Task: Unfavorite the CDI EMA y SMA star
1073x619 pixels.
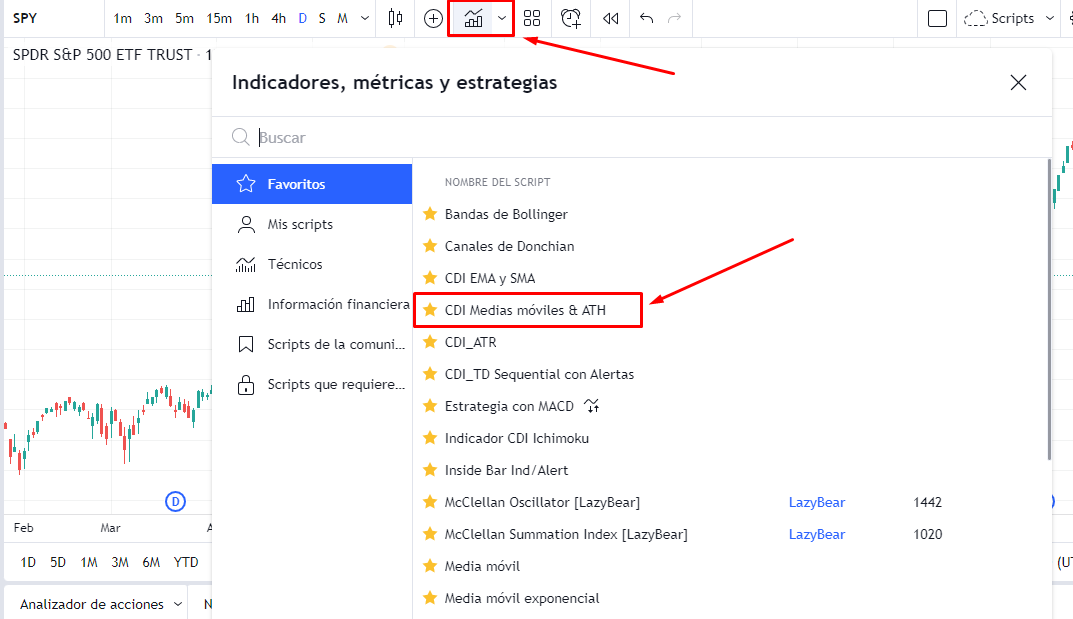Action: point(430,278)
